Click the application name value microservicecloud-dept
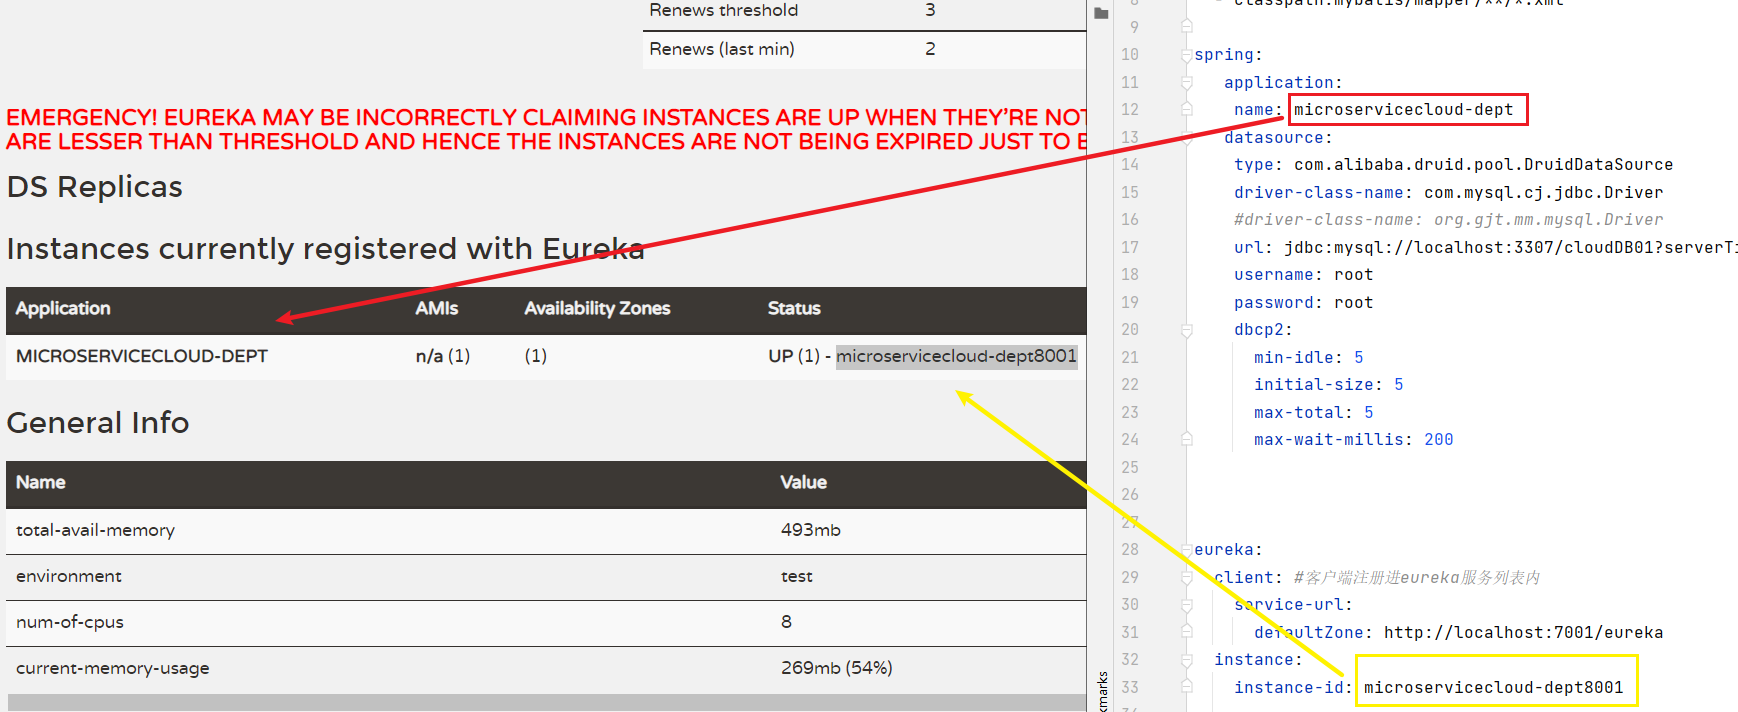1738x712 pixels. (1403, 110)
